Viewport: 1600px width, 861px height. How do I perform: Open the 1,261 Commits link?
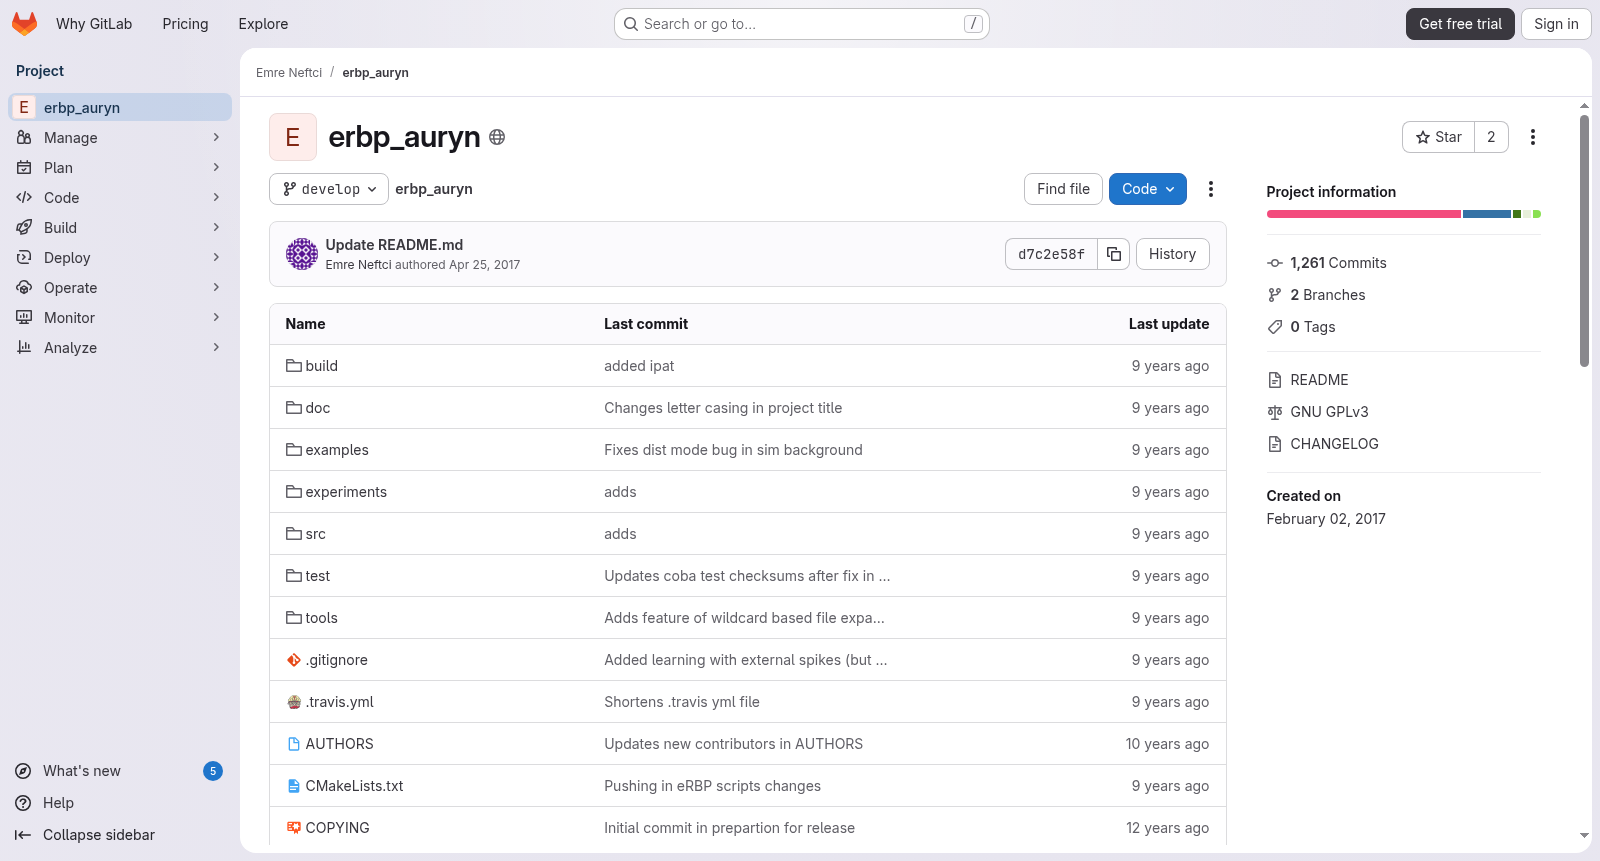coord(1338,263)
